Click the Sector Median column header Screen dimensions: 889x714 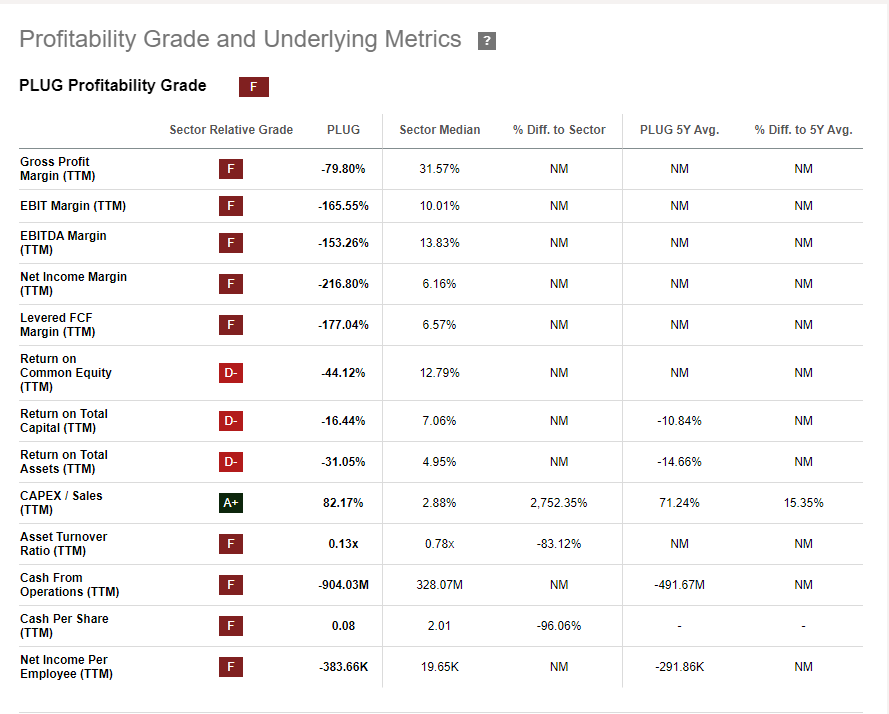[x=439, y=130]
